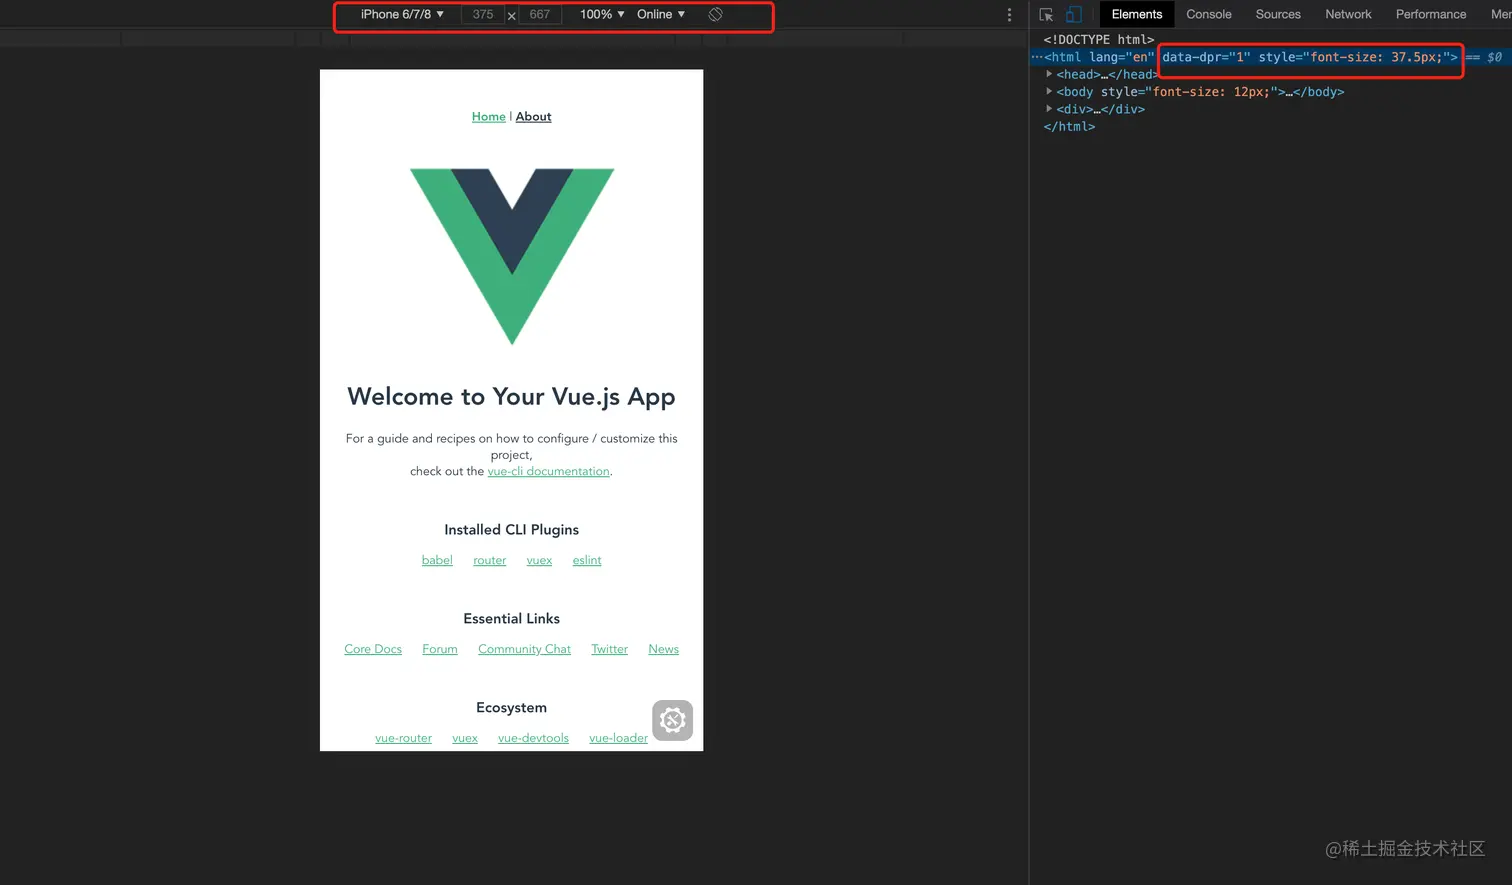The width and height of the screenshot is (1512, 885).
Task: Click the viewport width field showing 375
Action: [483, 14]
